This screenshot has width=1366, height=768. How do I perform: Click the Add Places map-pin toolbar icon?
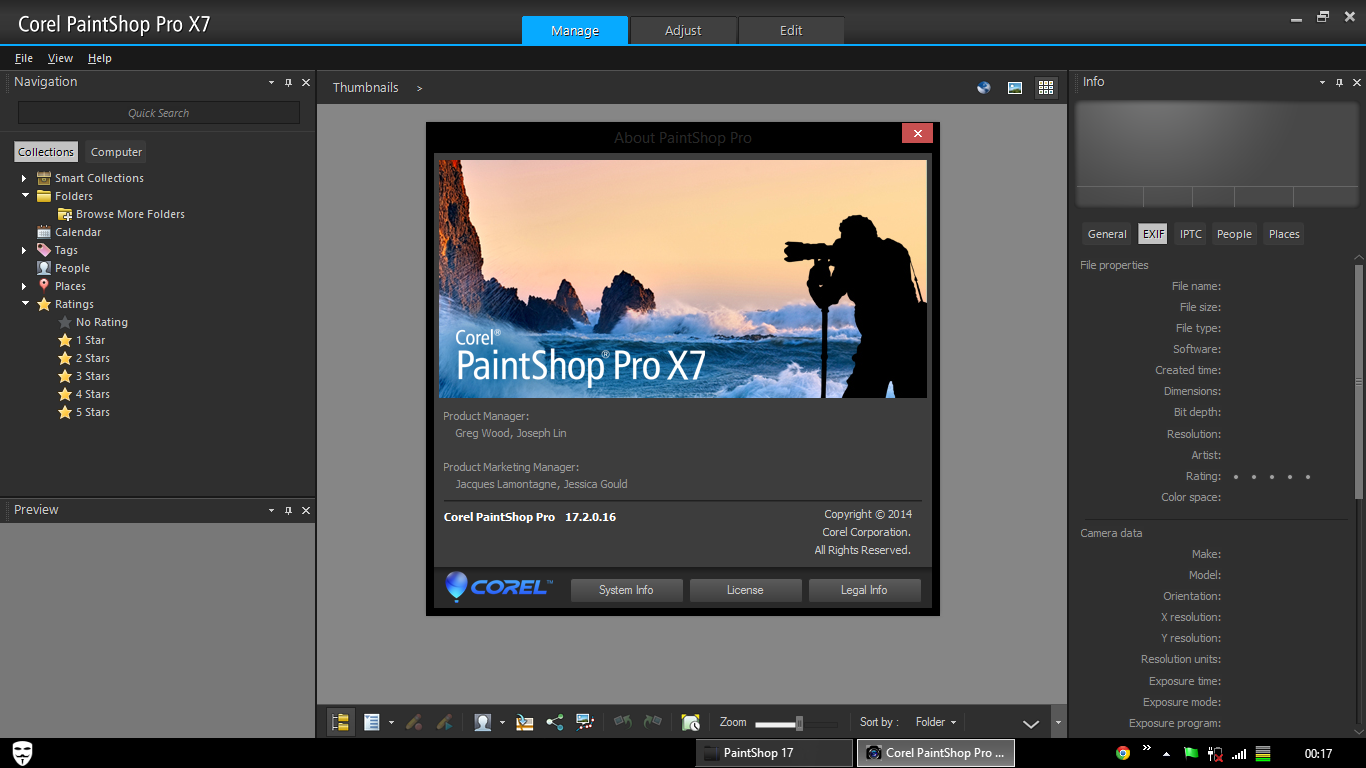(x=524, y=722)
